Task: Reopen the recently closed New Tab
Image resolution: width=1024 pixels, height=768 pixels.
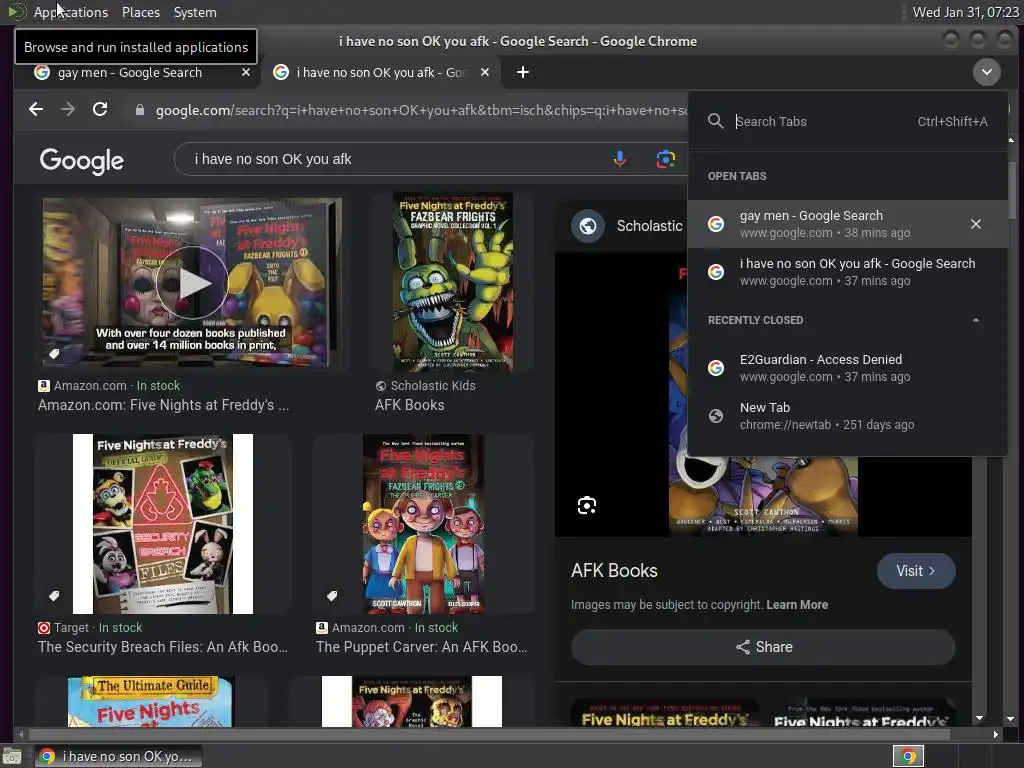Action: coord(848,416)
